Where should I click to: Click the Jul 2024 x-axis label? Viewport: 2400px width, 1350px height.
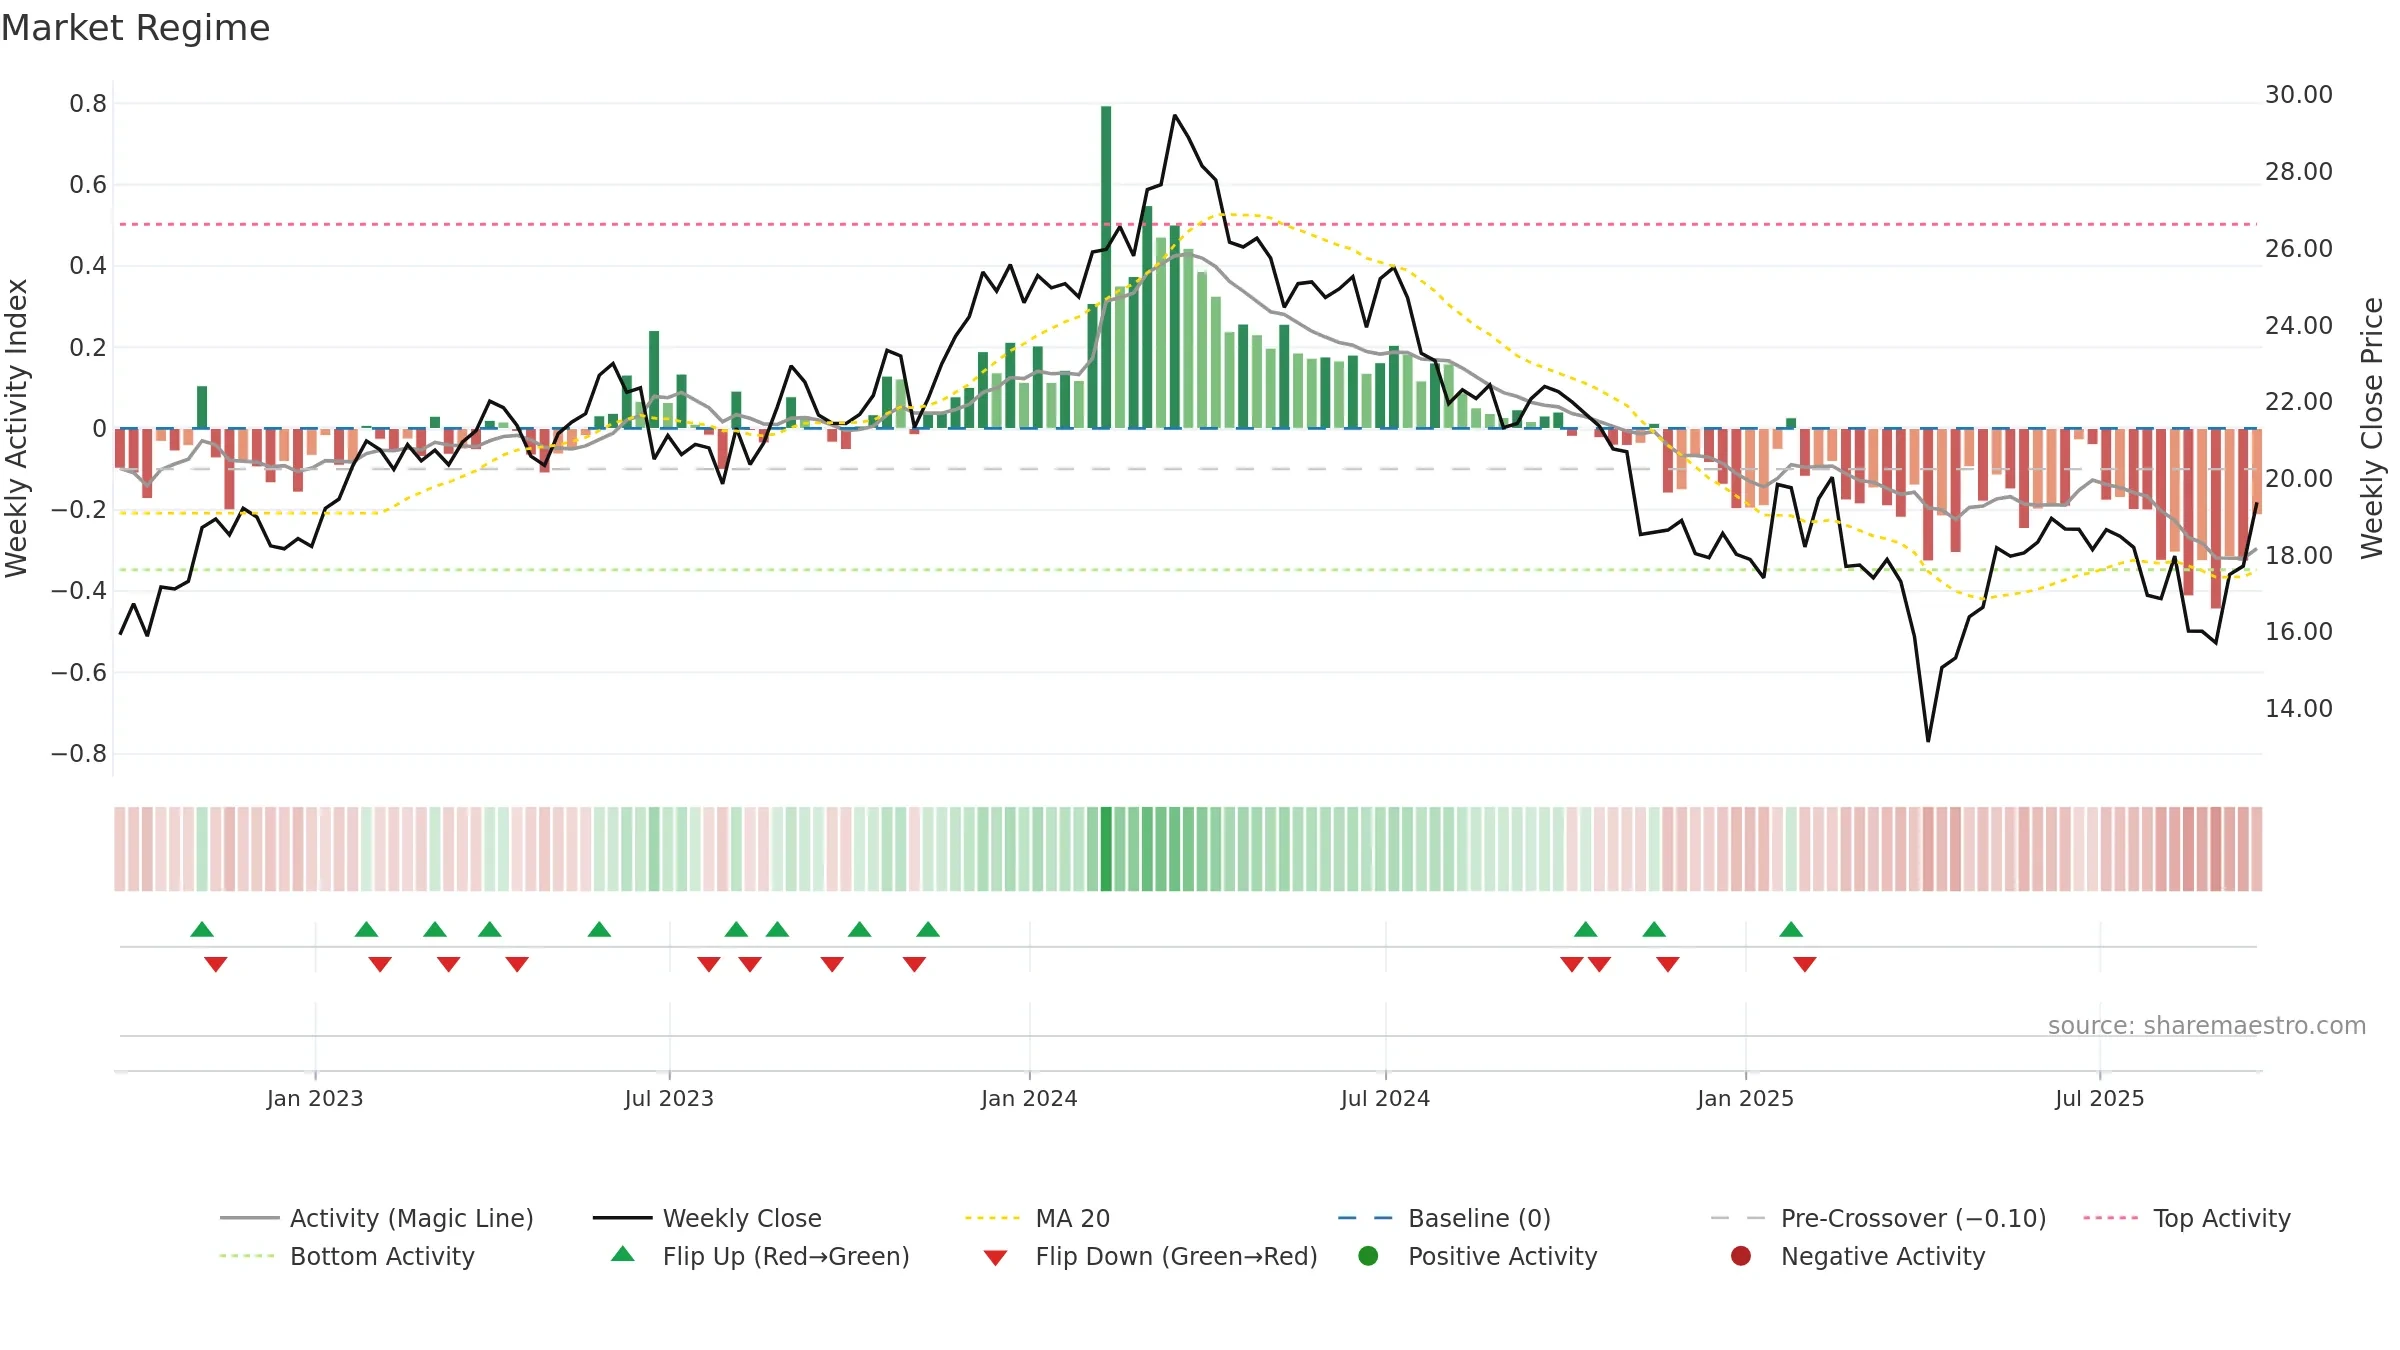tap(1385, 1098)
